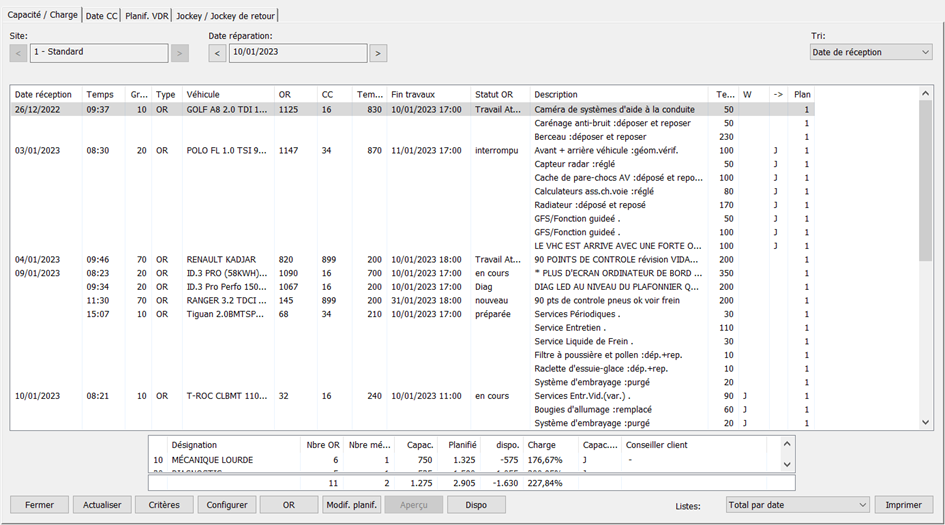Screen dimensions: 945x525
Task: Click description Berceau :déposer et reposer
Action: (590, 137)
